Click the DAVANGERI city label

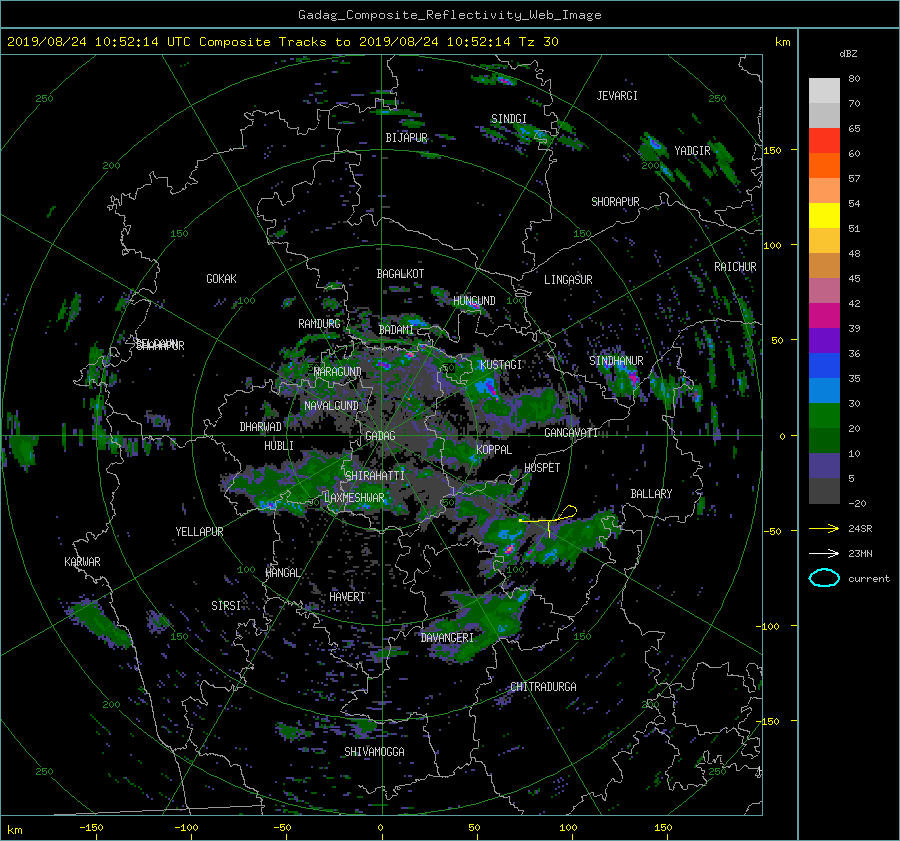coord(447,638)
